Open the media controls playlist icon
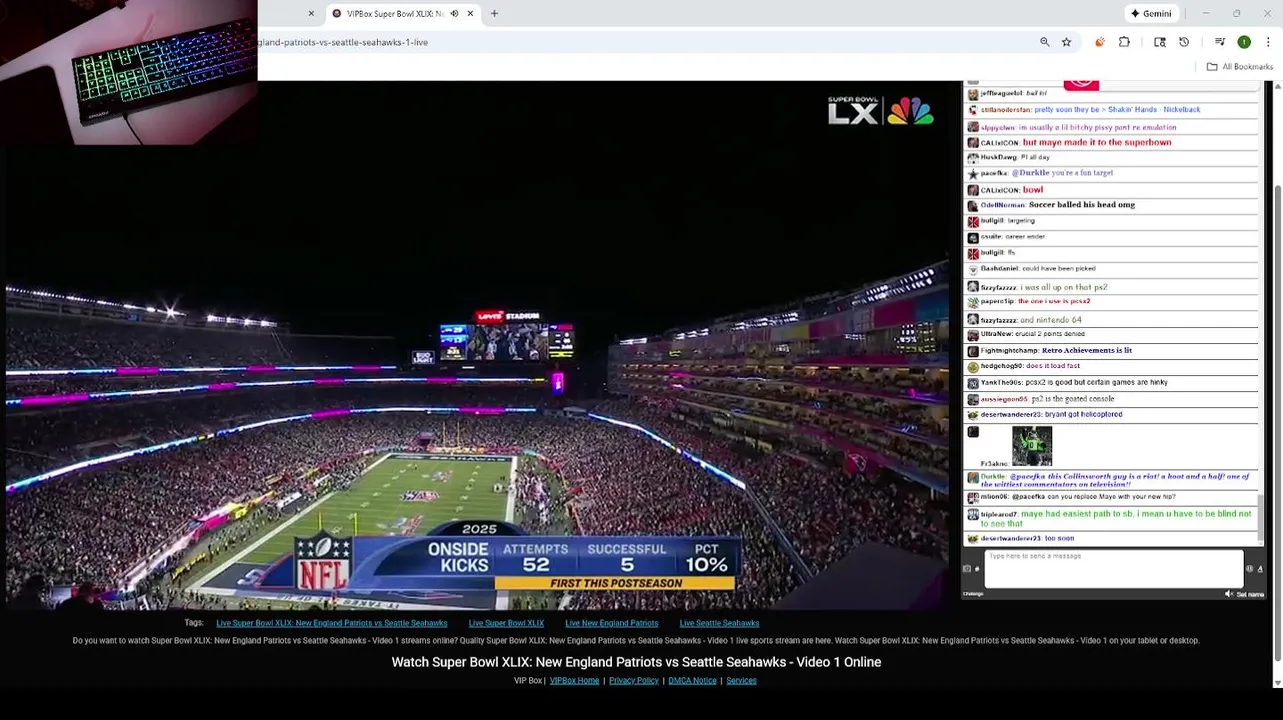The width and height of the screenshot is (1283, 720). [1220, 42]
